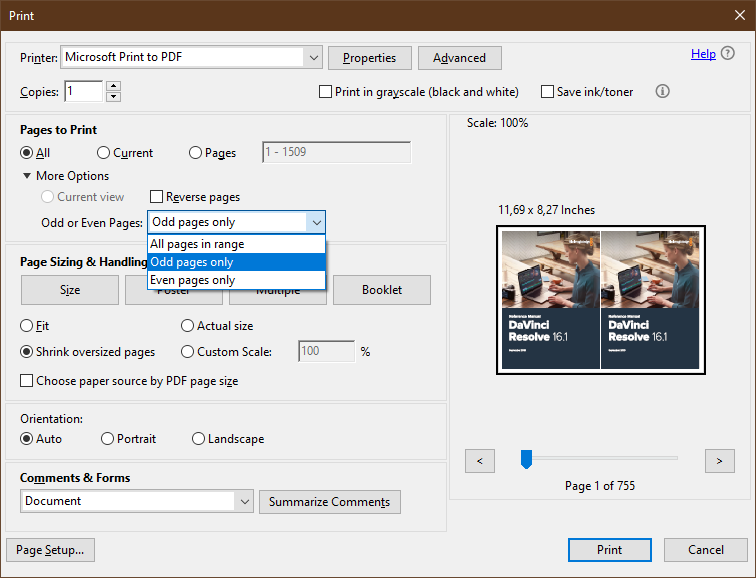Image resolution: width=756 pixels, height=578 pixels.
Task: Select Custom Scale radio button
Action: [187, 352]
